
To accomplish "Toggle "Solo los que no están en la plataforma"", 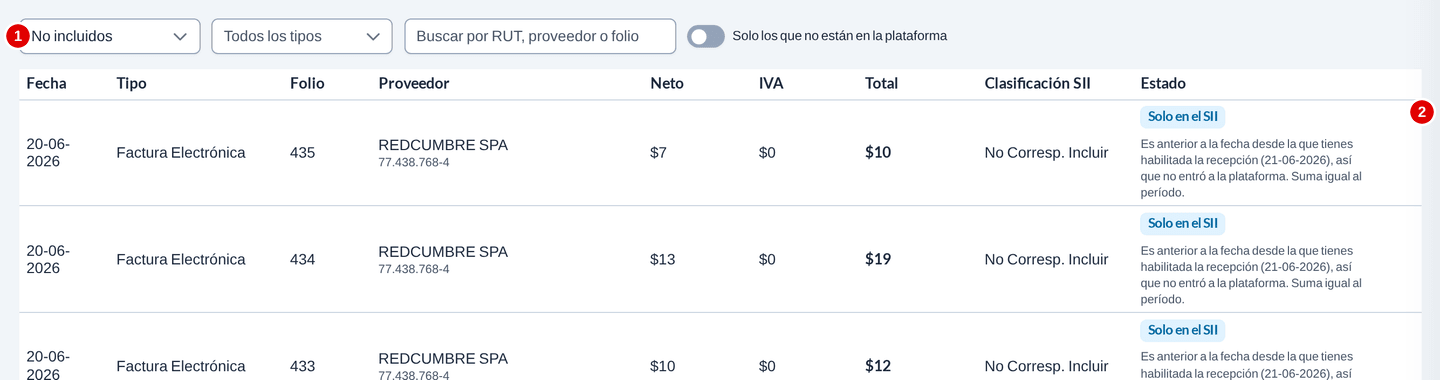I will tap(706, 36).
